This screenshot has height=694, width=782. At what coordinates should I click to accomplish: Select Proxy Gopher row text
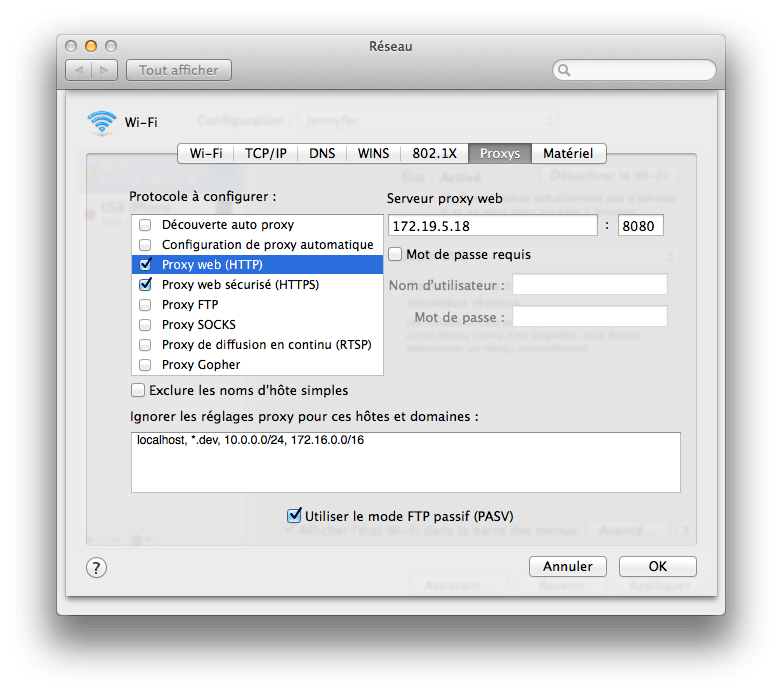[201, 365]
